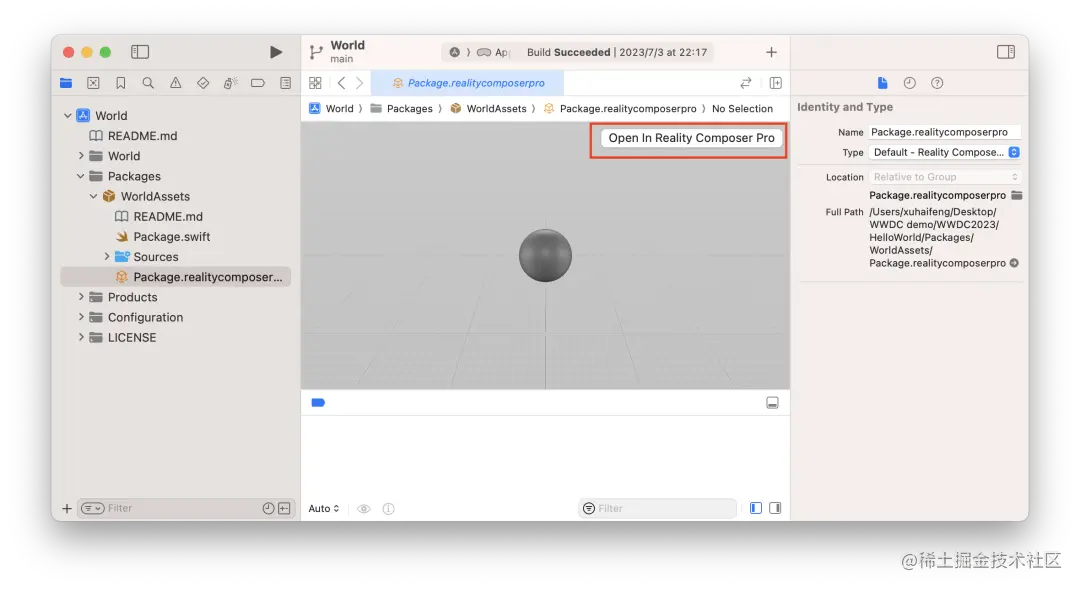The height and width of the screenshot is (589, 1080).
Task: Open the Debug navigator
Action: (230, 83)
